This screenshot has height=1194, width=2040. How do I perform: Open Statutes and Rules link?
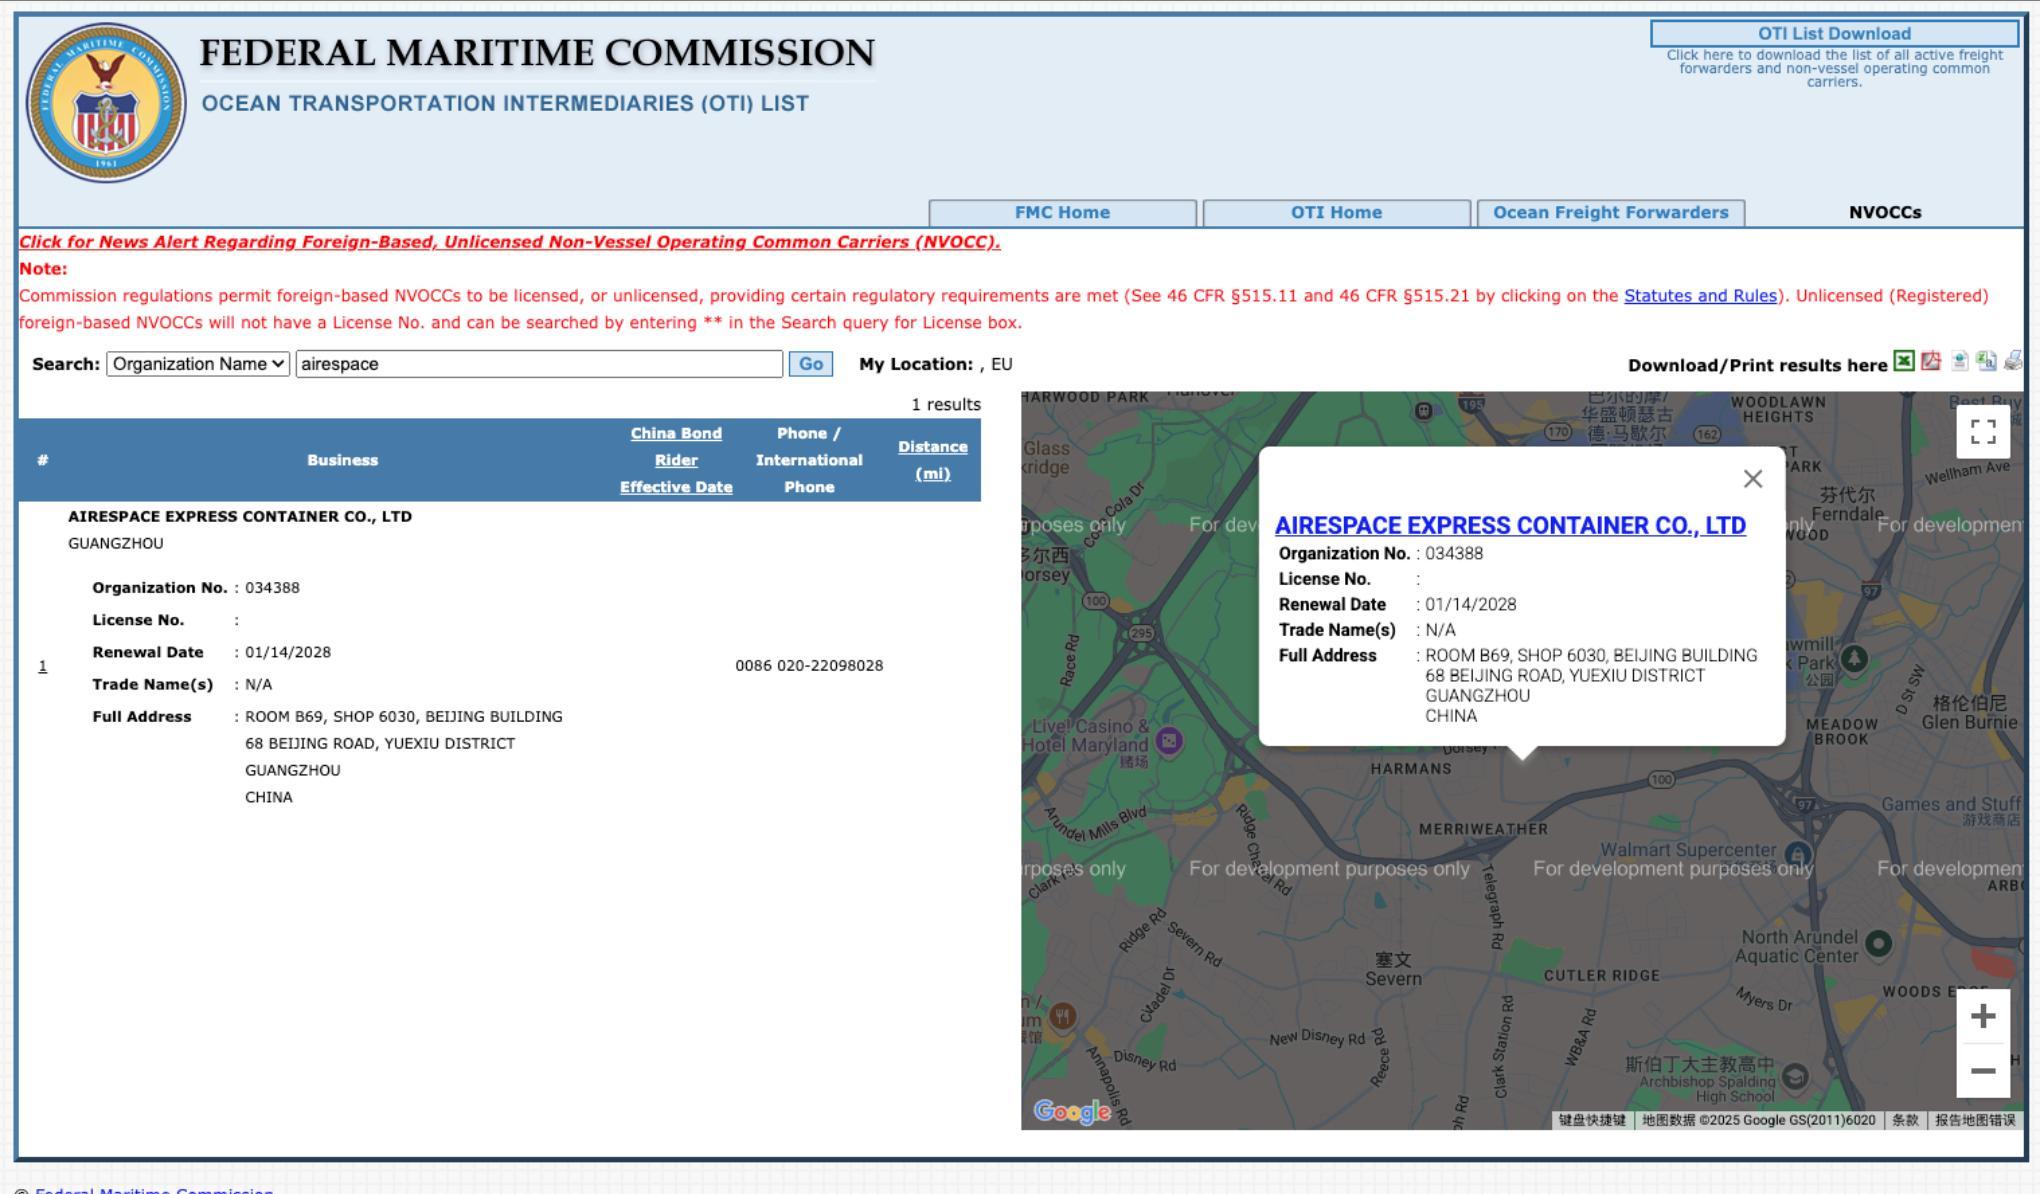pos(1700,296)
